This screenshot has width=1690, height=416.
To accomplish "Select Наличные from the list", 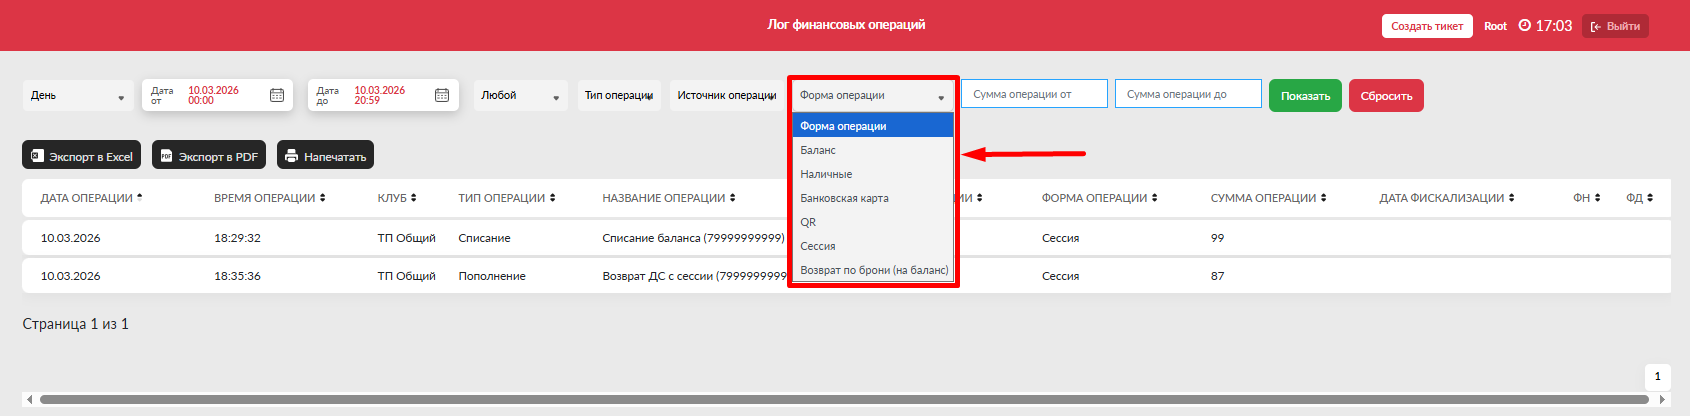I will pos(826,174).
